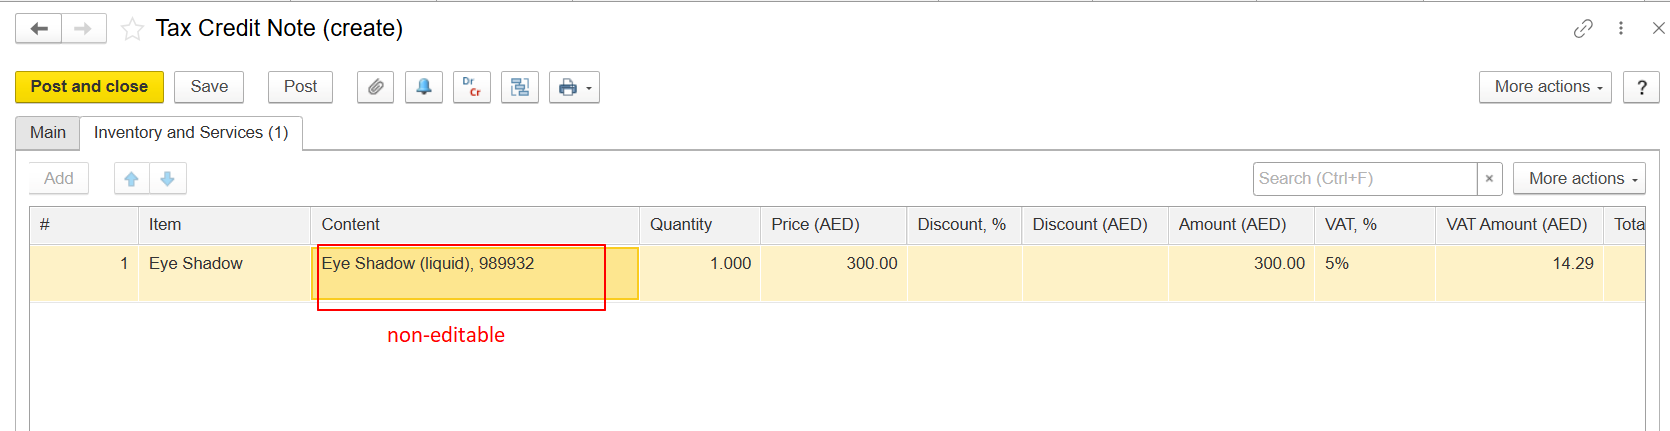Click the Post button

click(x=300, y=87)
